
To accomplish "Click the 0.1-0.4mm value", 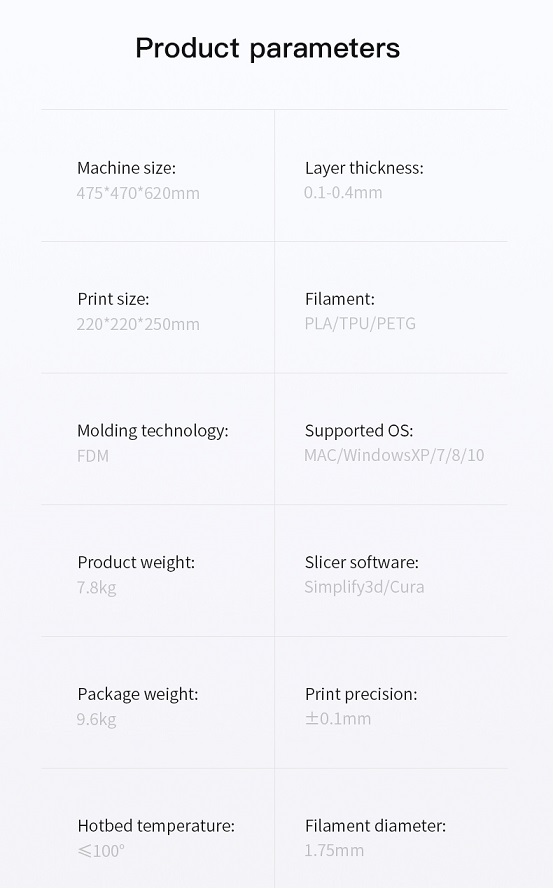I will pyautogui.click(x=343, y=192).
